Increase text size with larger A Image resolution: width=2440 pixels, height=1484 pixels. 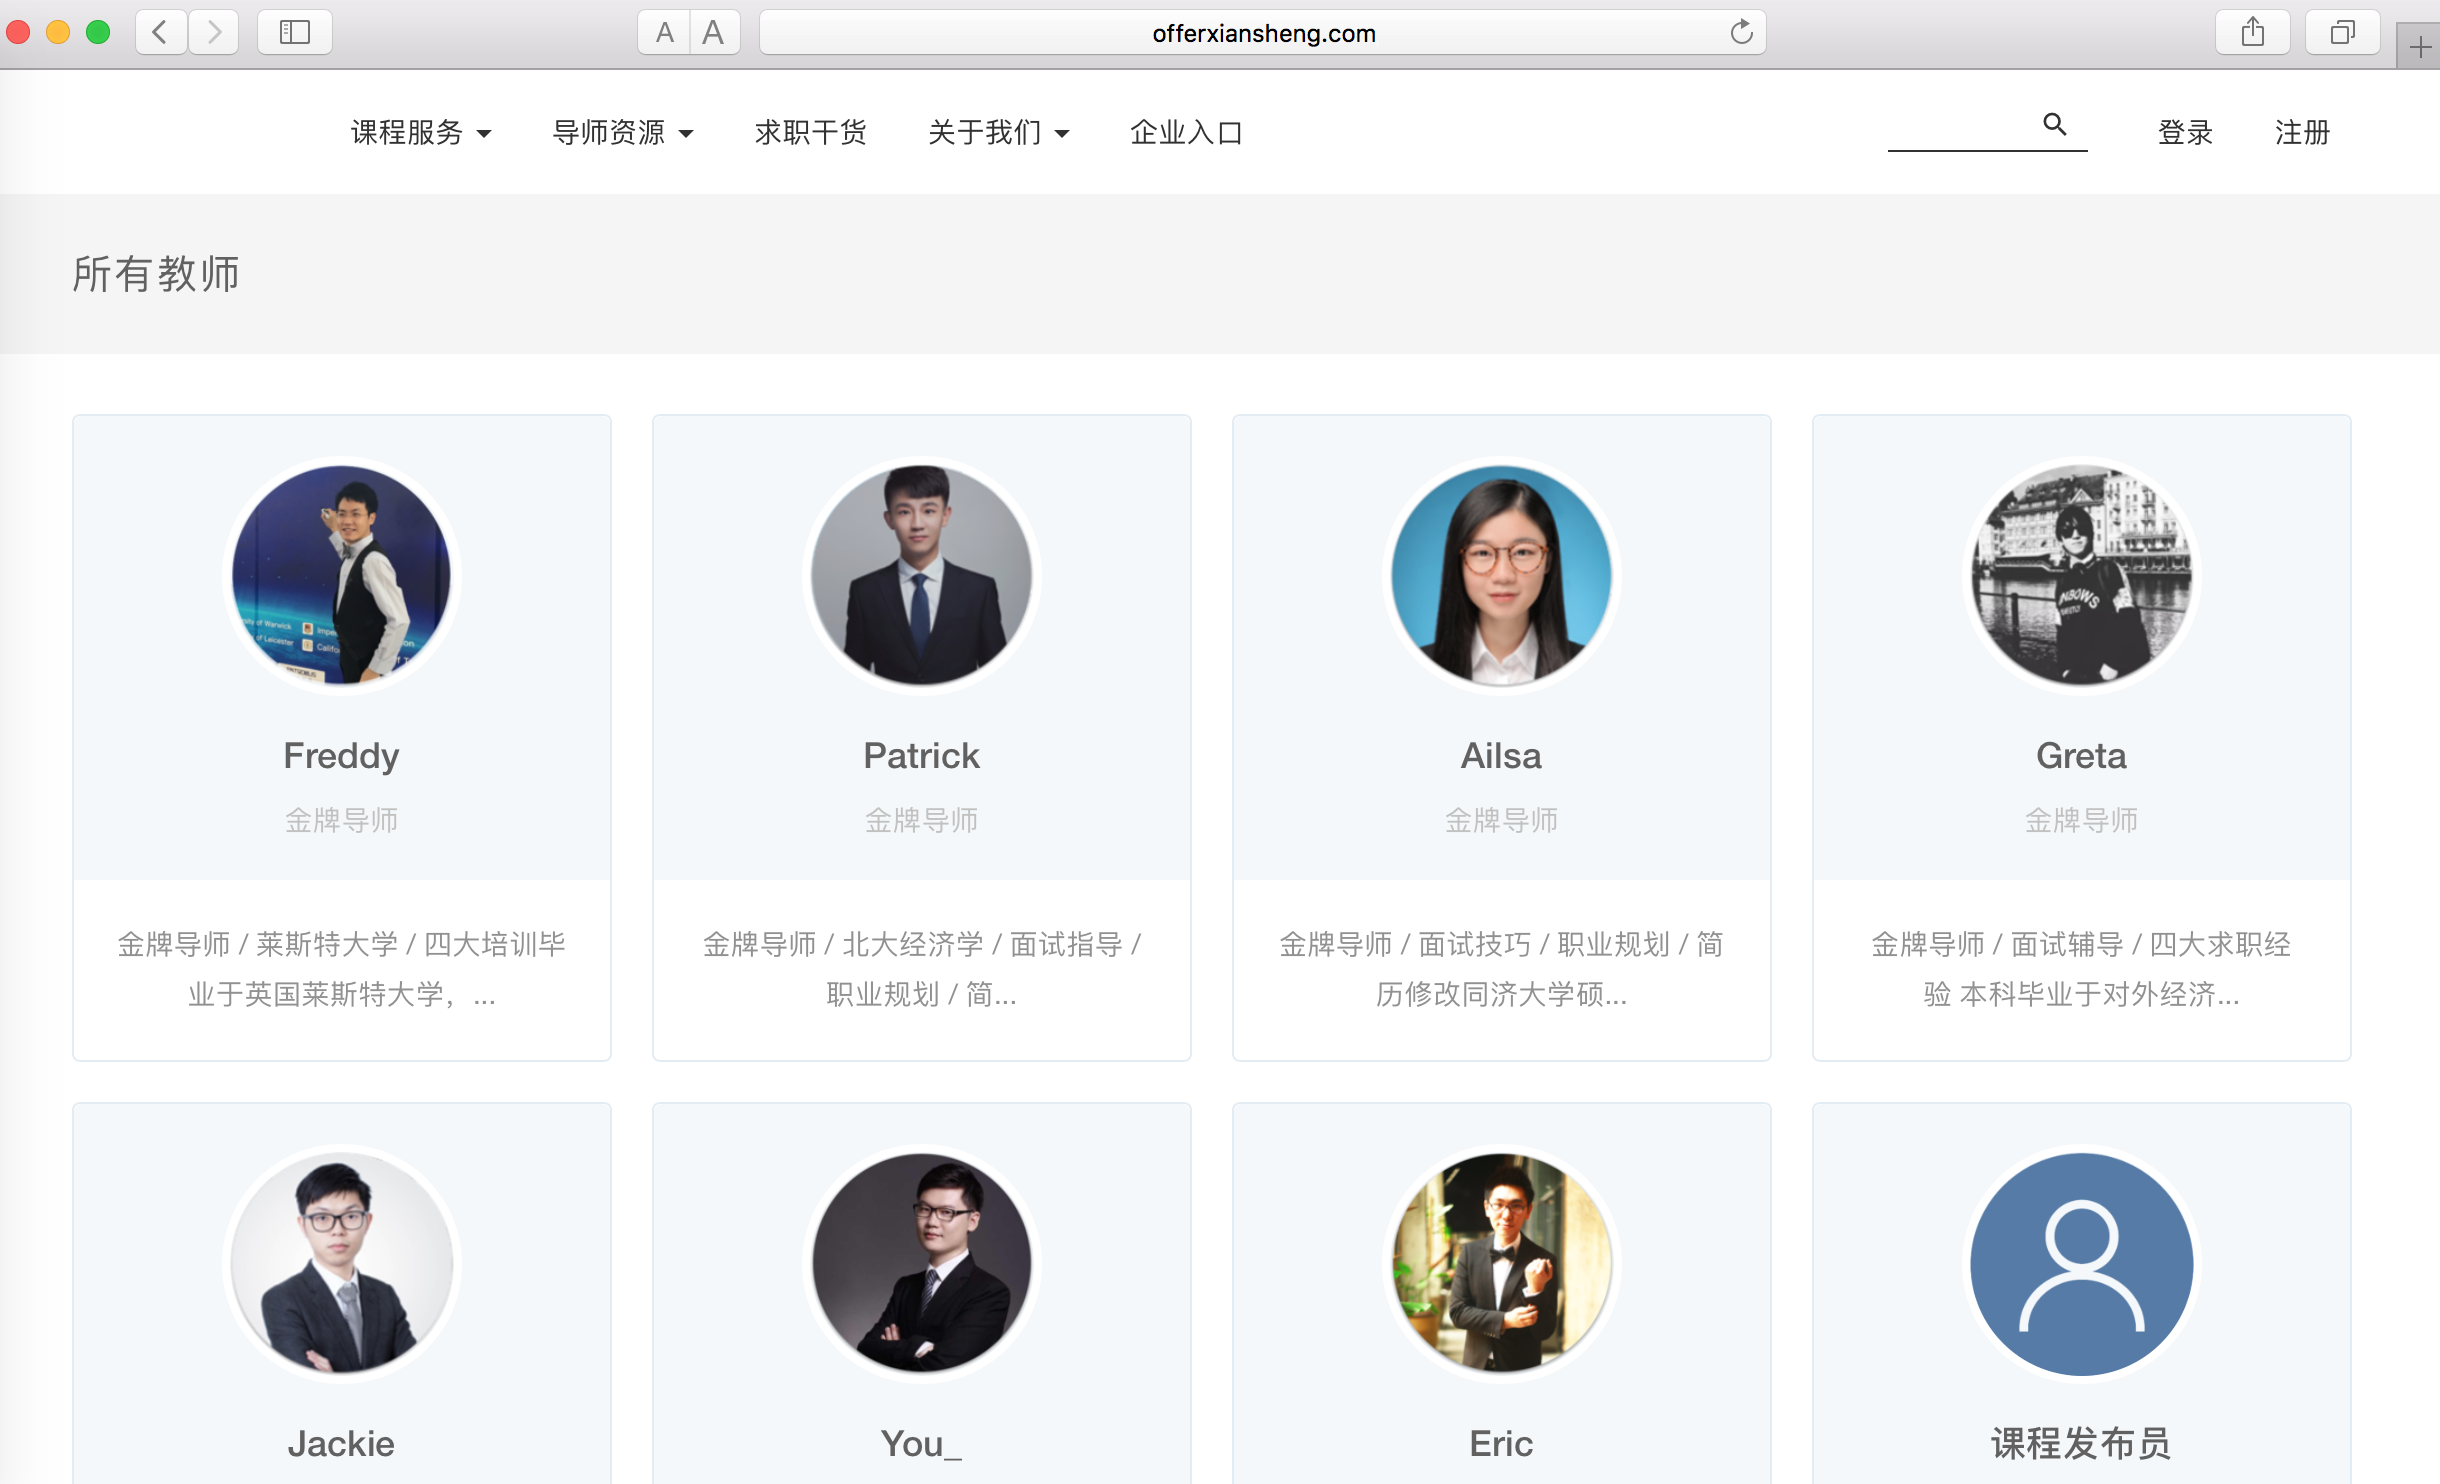coord(713,32)
